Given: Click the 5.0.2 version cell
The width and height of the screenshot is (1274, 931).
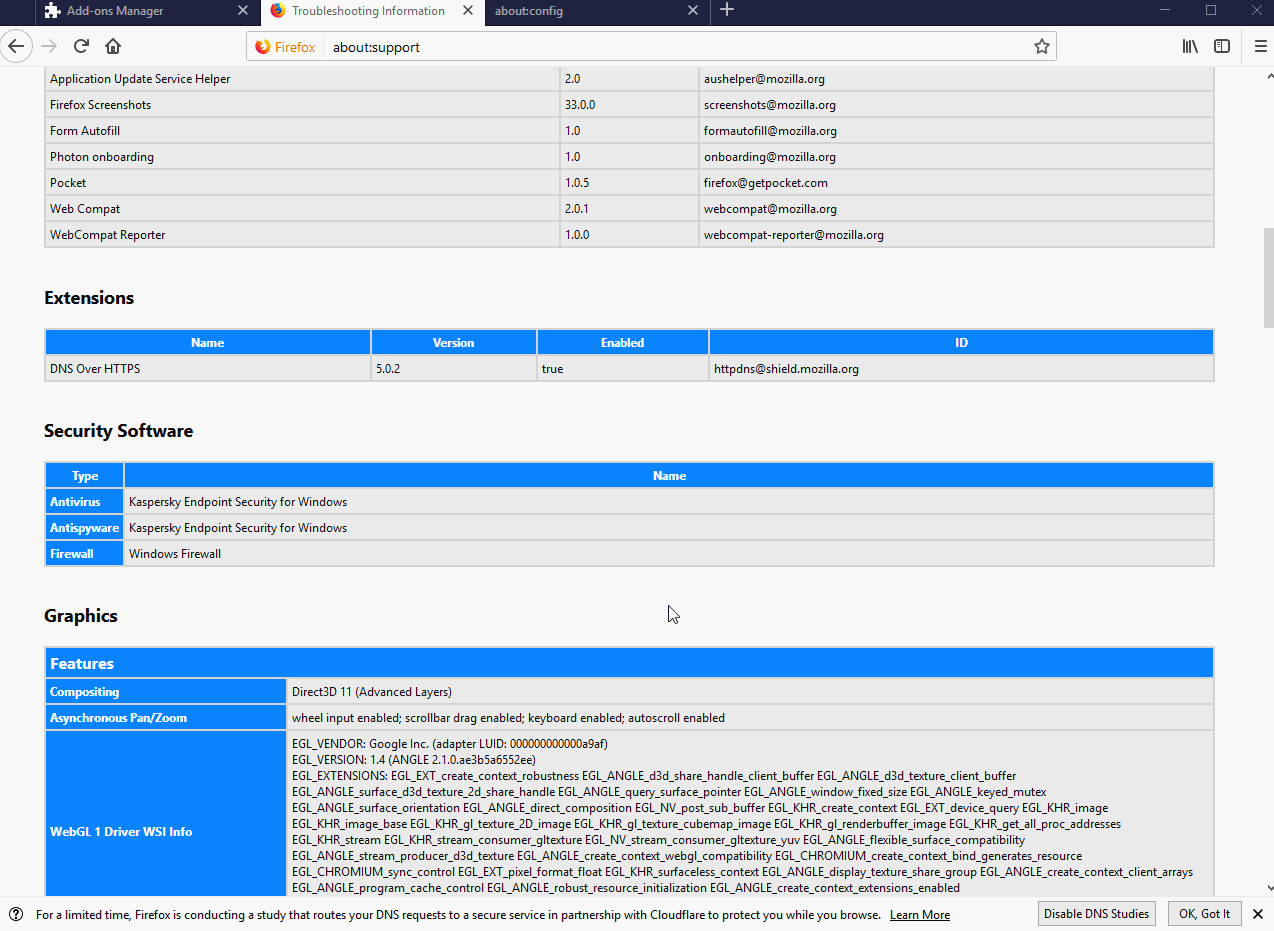Looking at the screenshot, I should pos(454,369).
